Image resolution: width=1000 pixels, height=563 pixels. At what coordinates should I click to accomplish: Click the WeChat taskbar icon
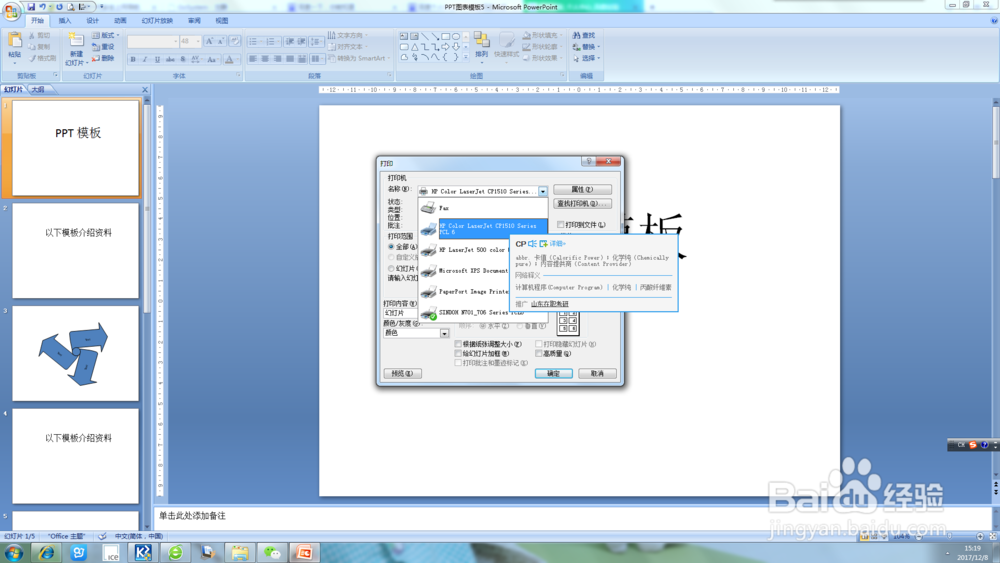click(272, 553)
